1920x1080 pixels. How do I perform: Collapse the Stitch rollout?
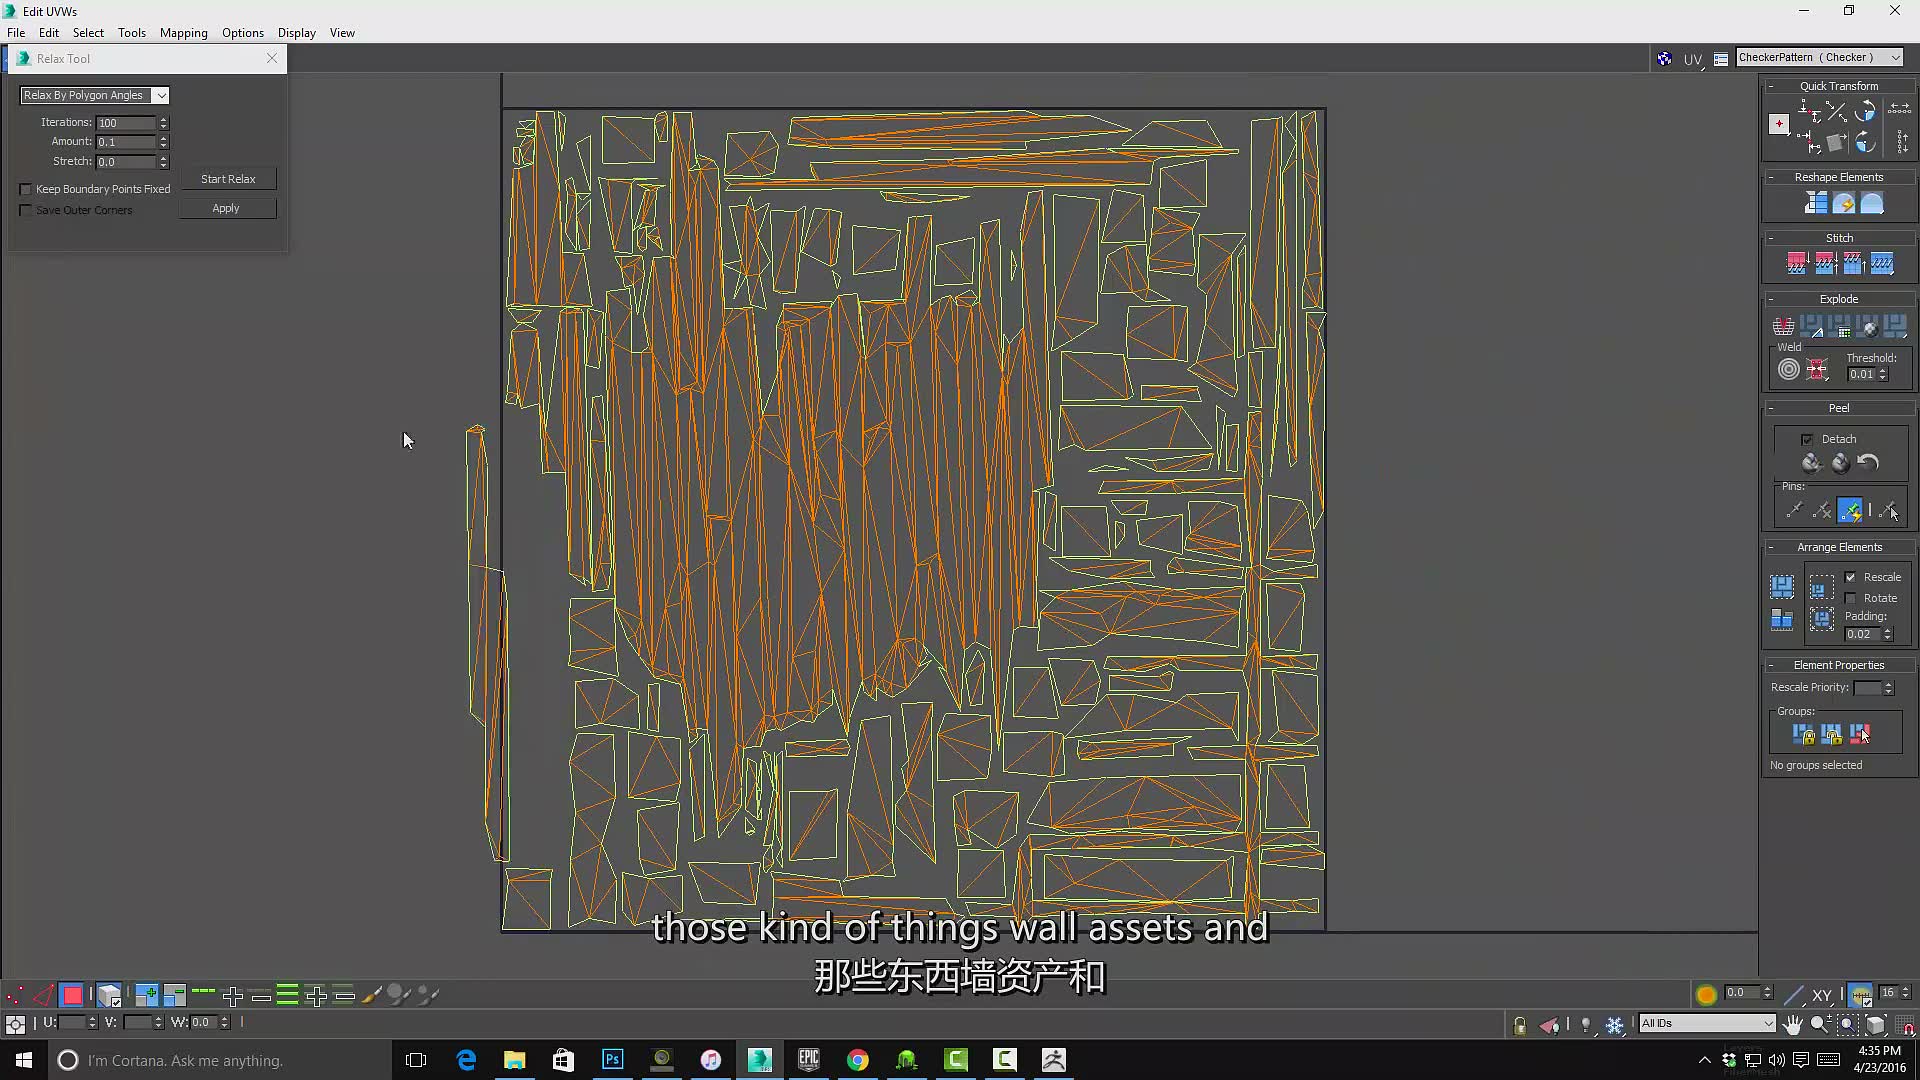[1771, 238]
